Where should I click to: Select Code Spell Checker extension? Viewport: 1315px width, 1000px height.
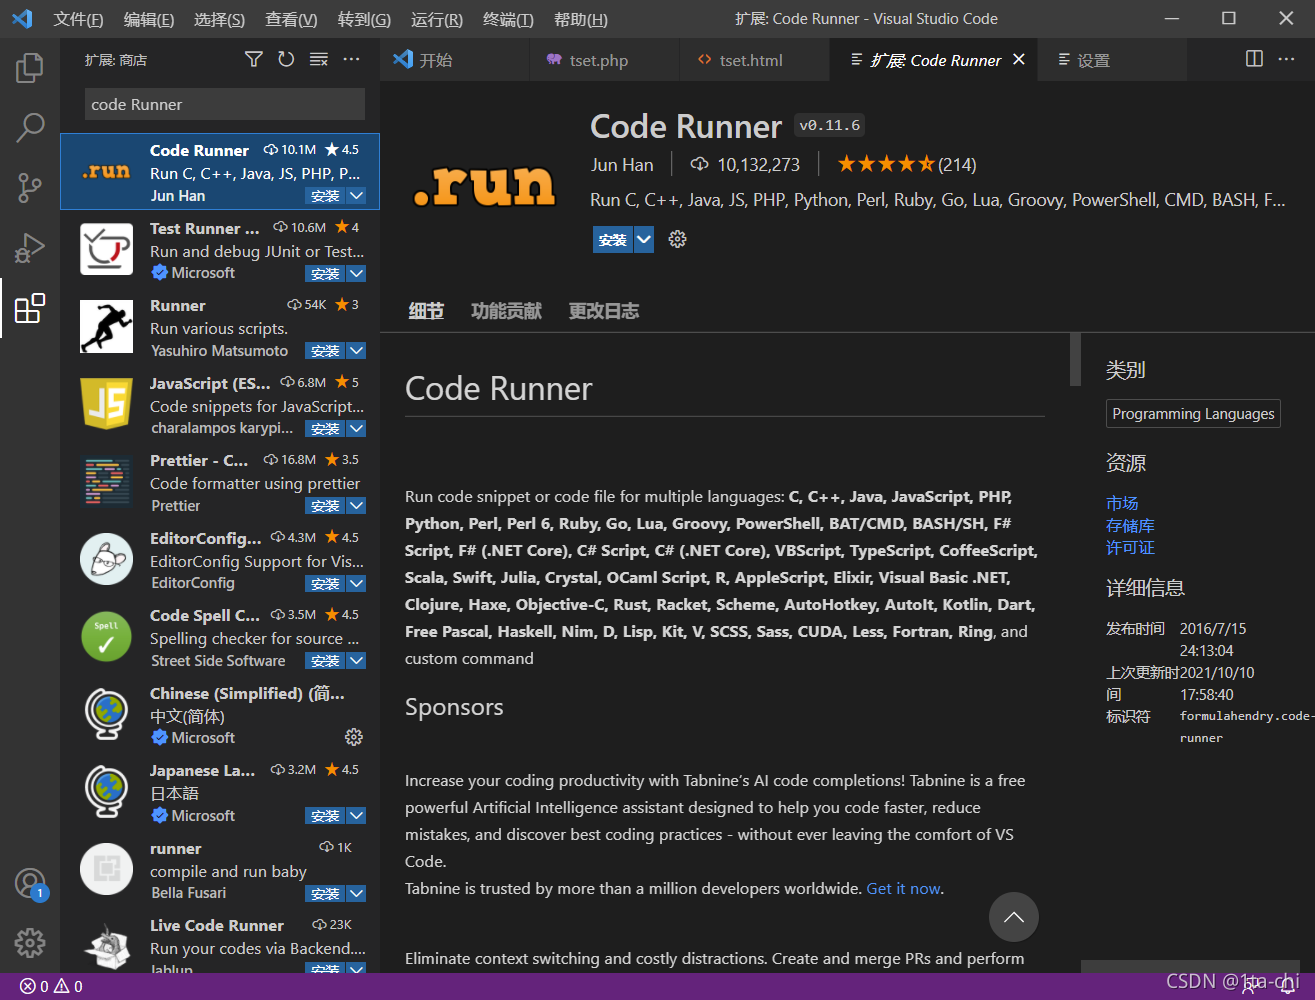(x=220, y=638)
